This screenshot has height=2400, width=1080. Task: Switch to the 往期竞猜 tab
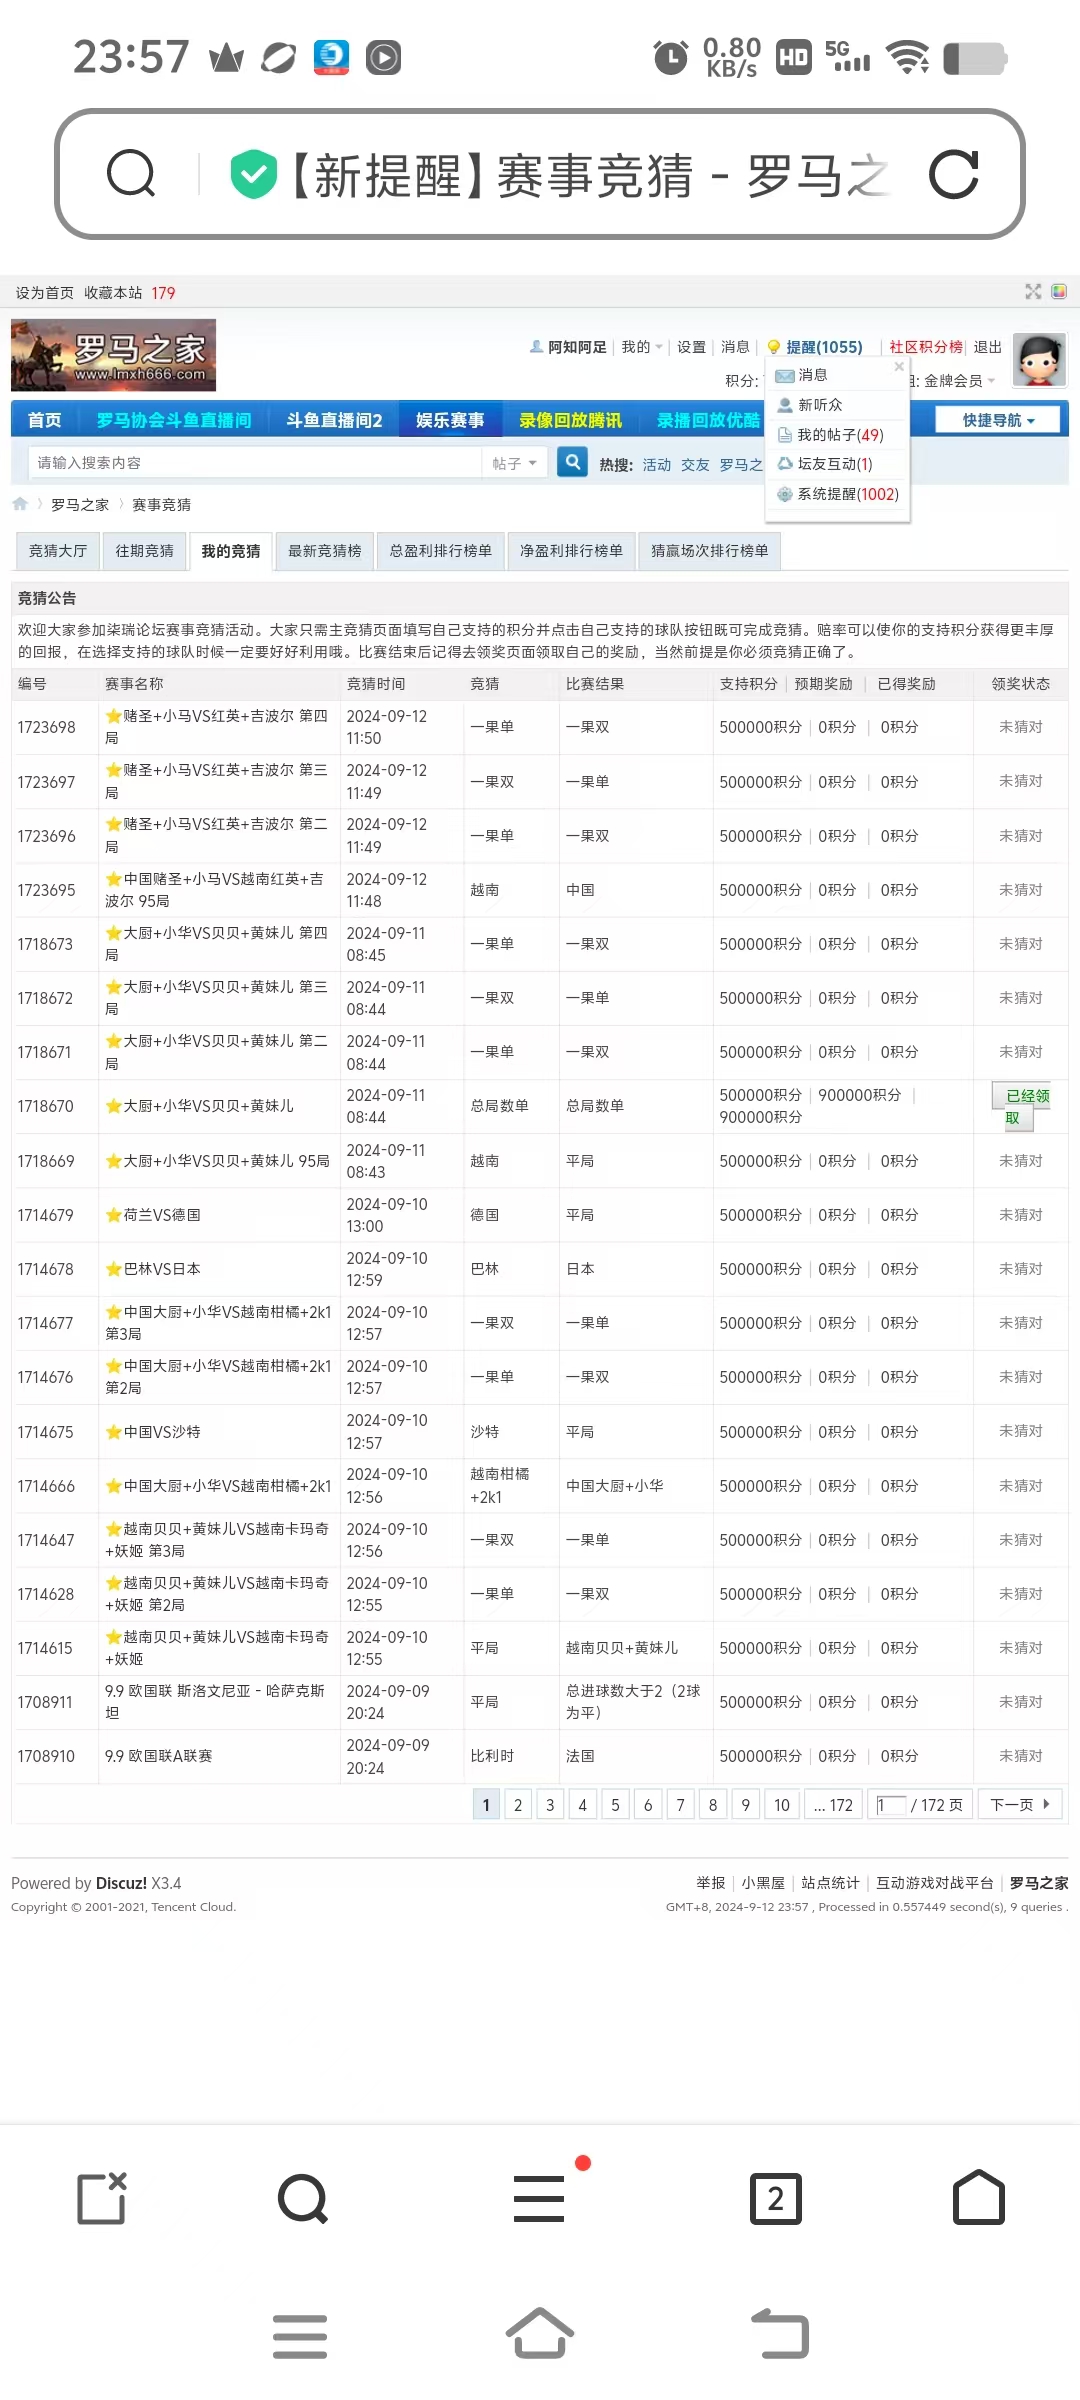pyautogui.click(x=144, y=551)
